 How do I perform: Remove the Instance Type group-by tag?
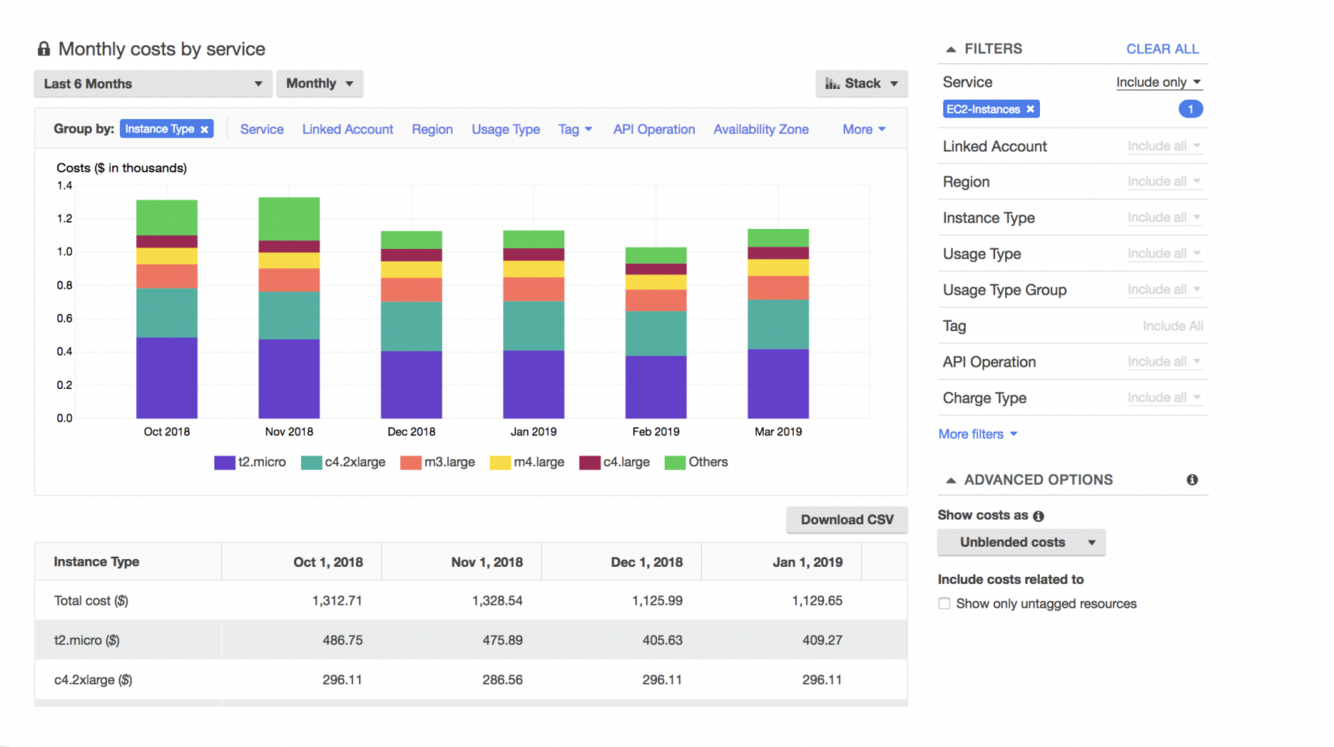click(x=204, y=129)
